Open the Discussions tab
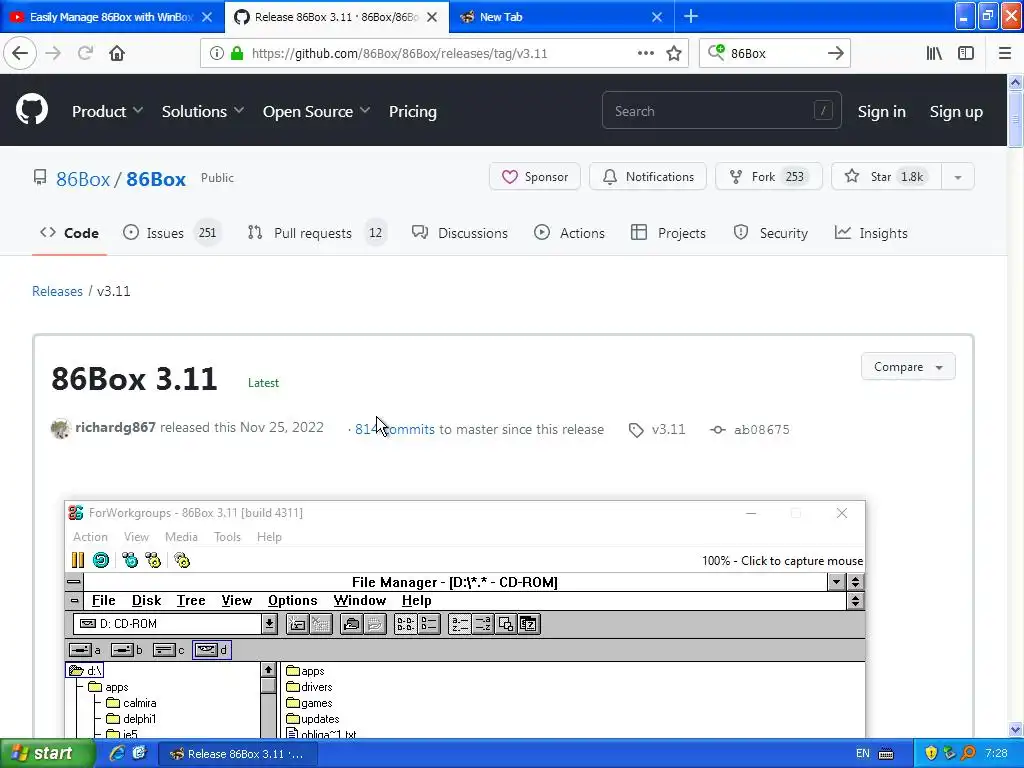 (460, 233)
